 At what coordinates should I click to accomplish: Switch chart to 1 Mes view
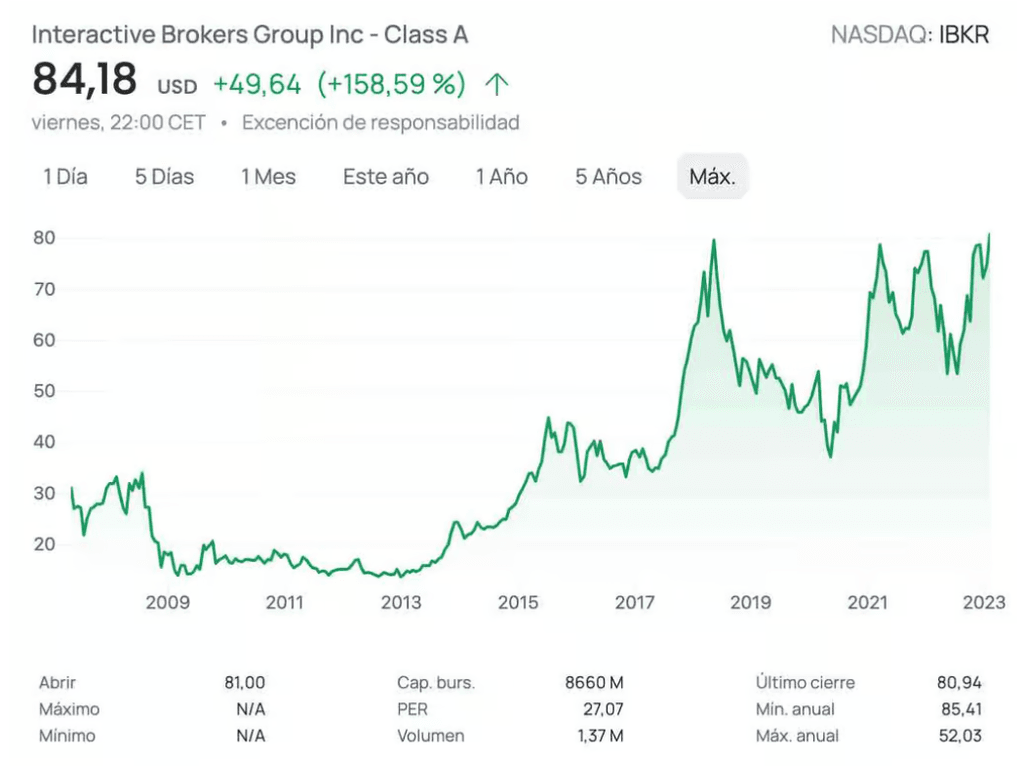coord(268,176)
